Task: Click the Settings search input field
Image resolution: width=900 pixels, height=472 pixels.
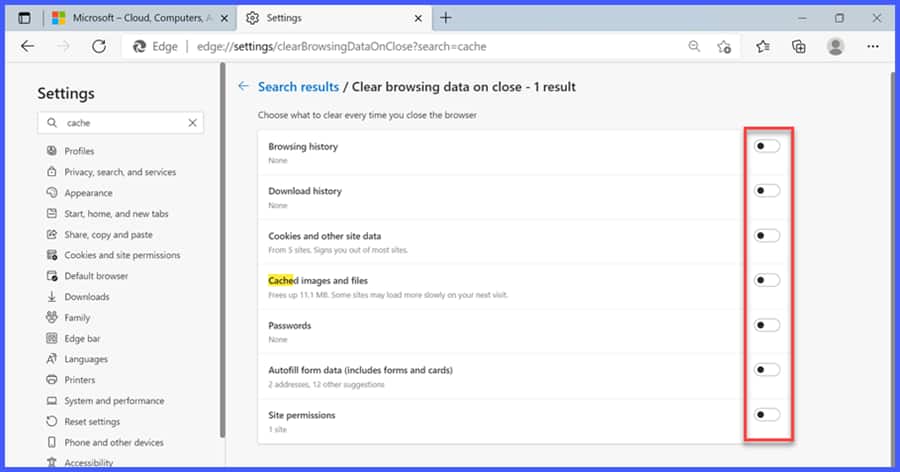Action: (x=122, y=122)
